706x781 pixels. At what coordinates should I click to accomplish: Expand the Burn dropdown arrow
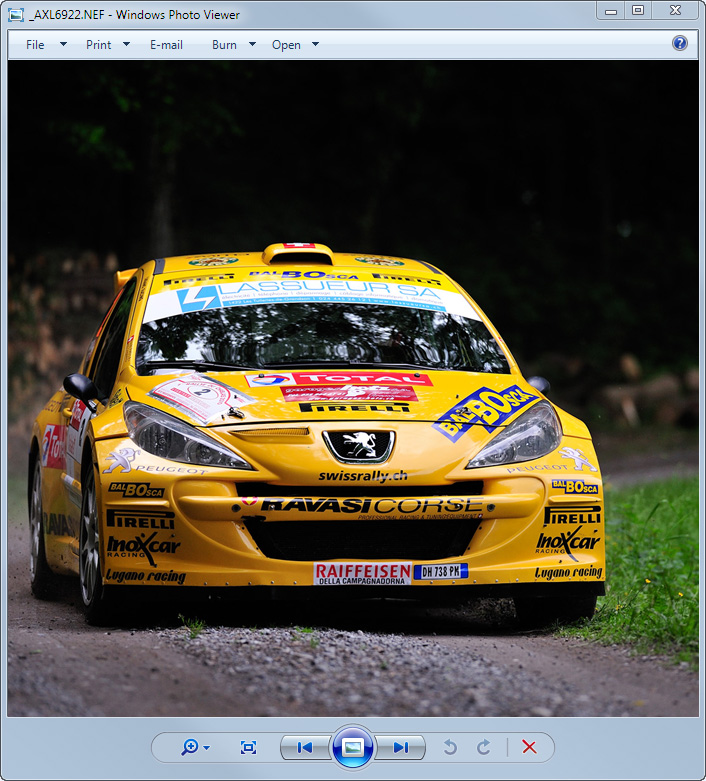click(x=253, y=44)
